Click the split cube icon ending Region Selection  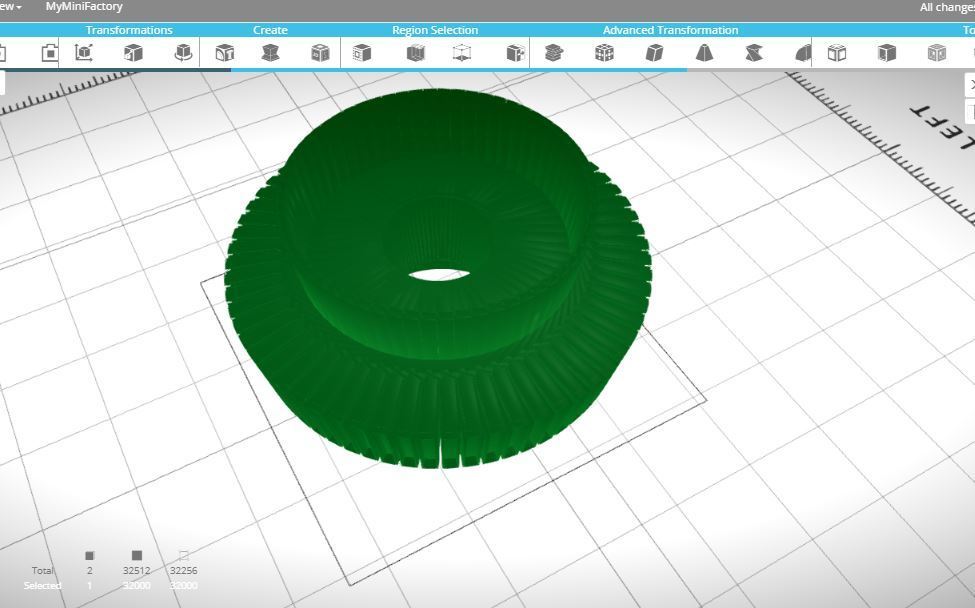515,53
